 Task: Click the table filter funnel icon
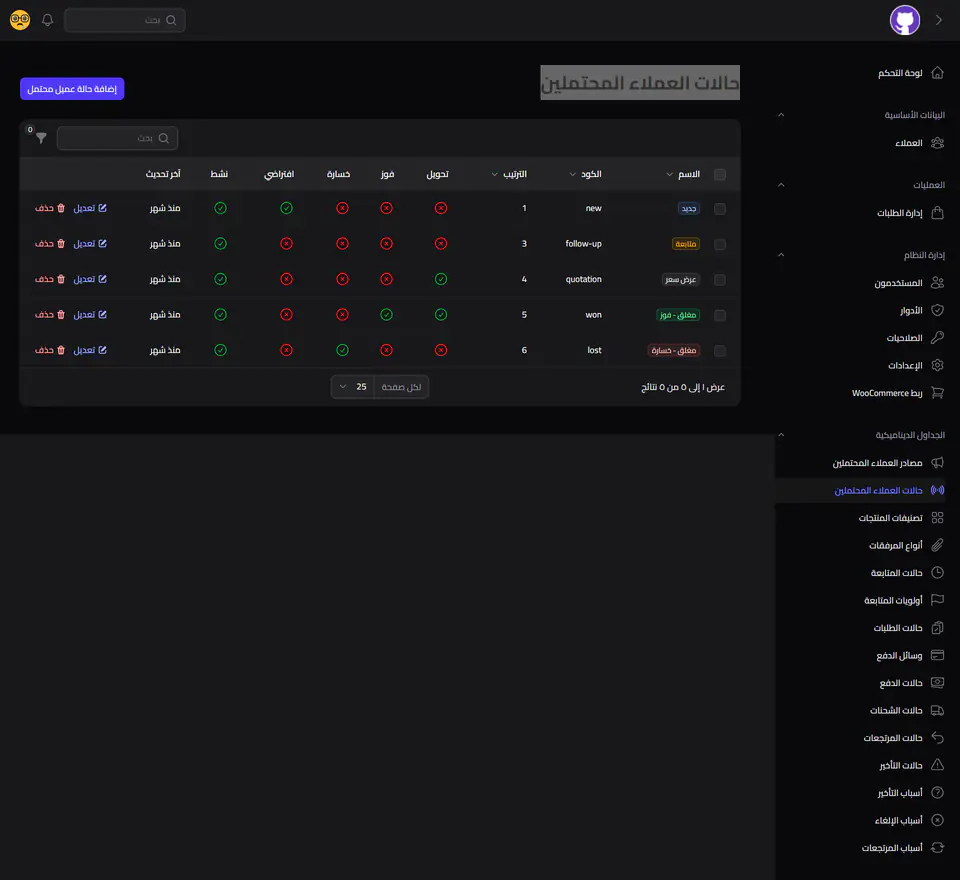41,138
